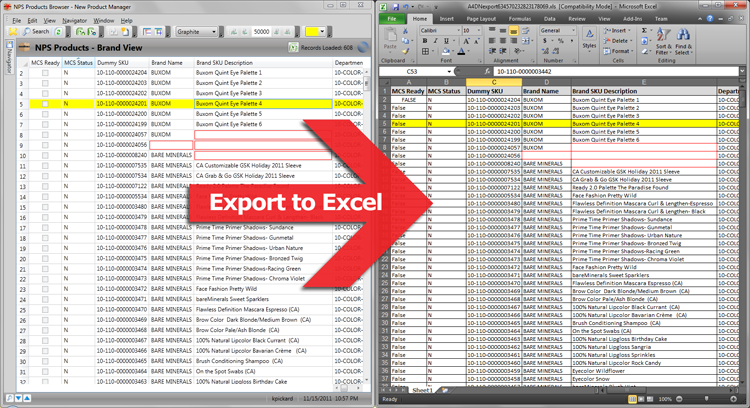Switch to the Formulas tab in Excel

[520, 19]
